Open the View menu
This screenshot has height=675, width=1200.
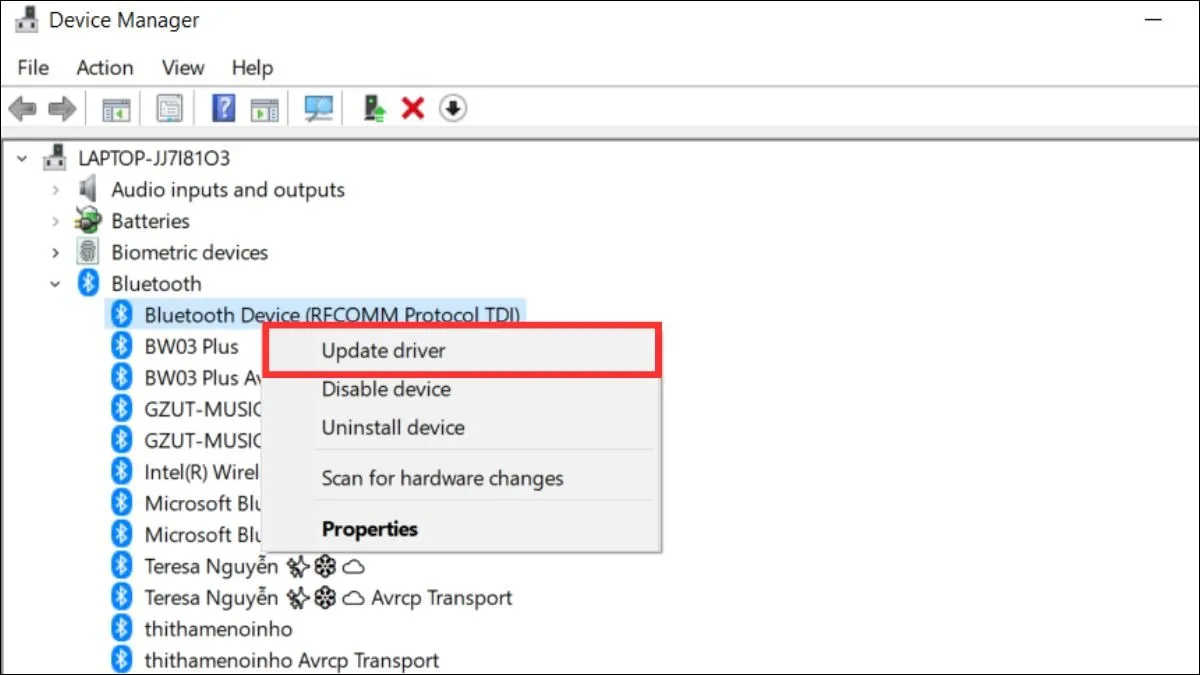(x=183, y=68)
